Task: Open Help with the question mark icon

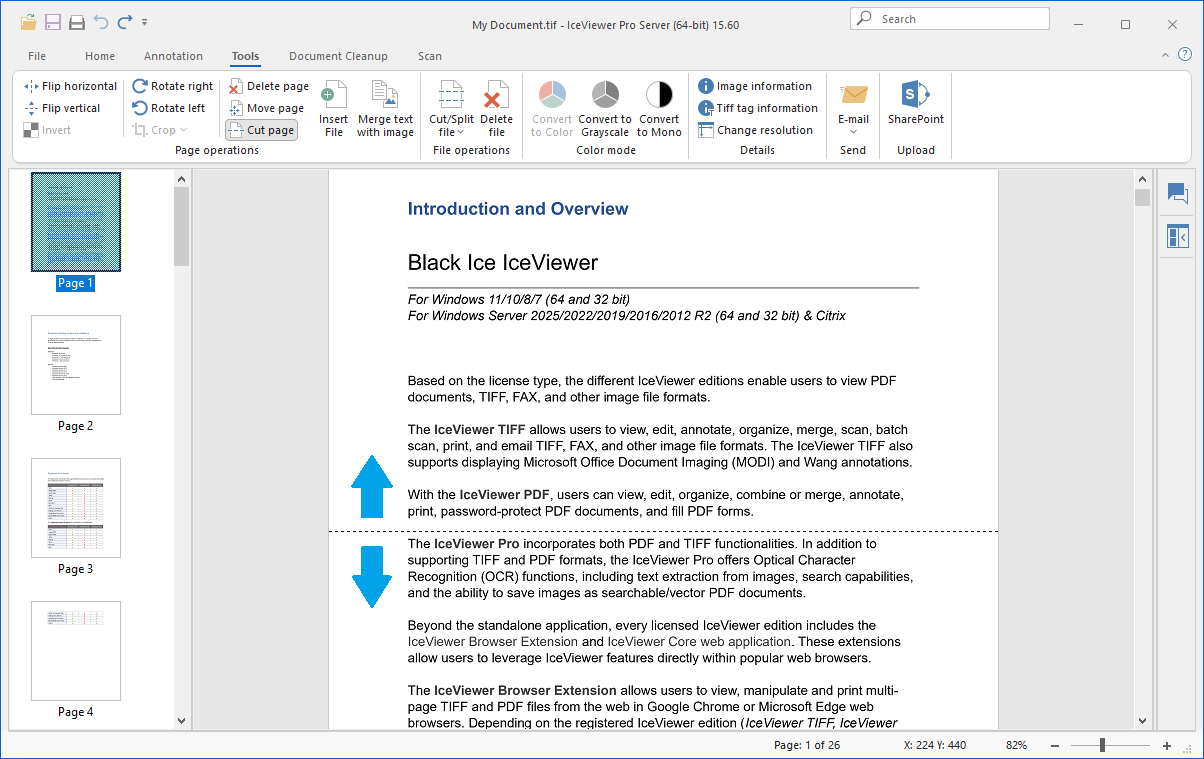Action: 1185,54
